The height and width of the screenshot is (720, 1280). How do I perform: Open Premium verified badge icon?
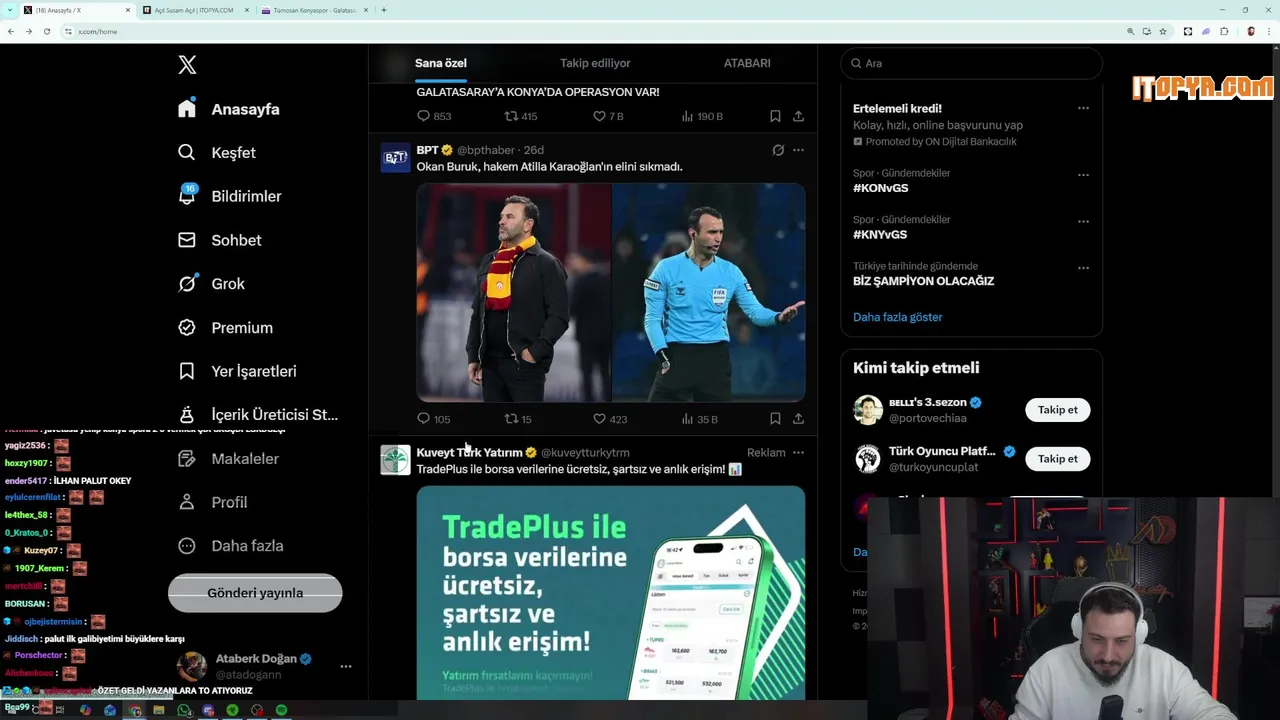pyautogui.click(x=187, y=327)
